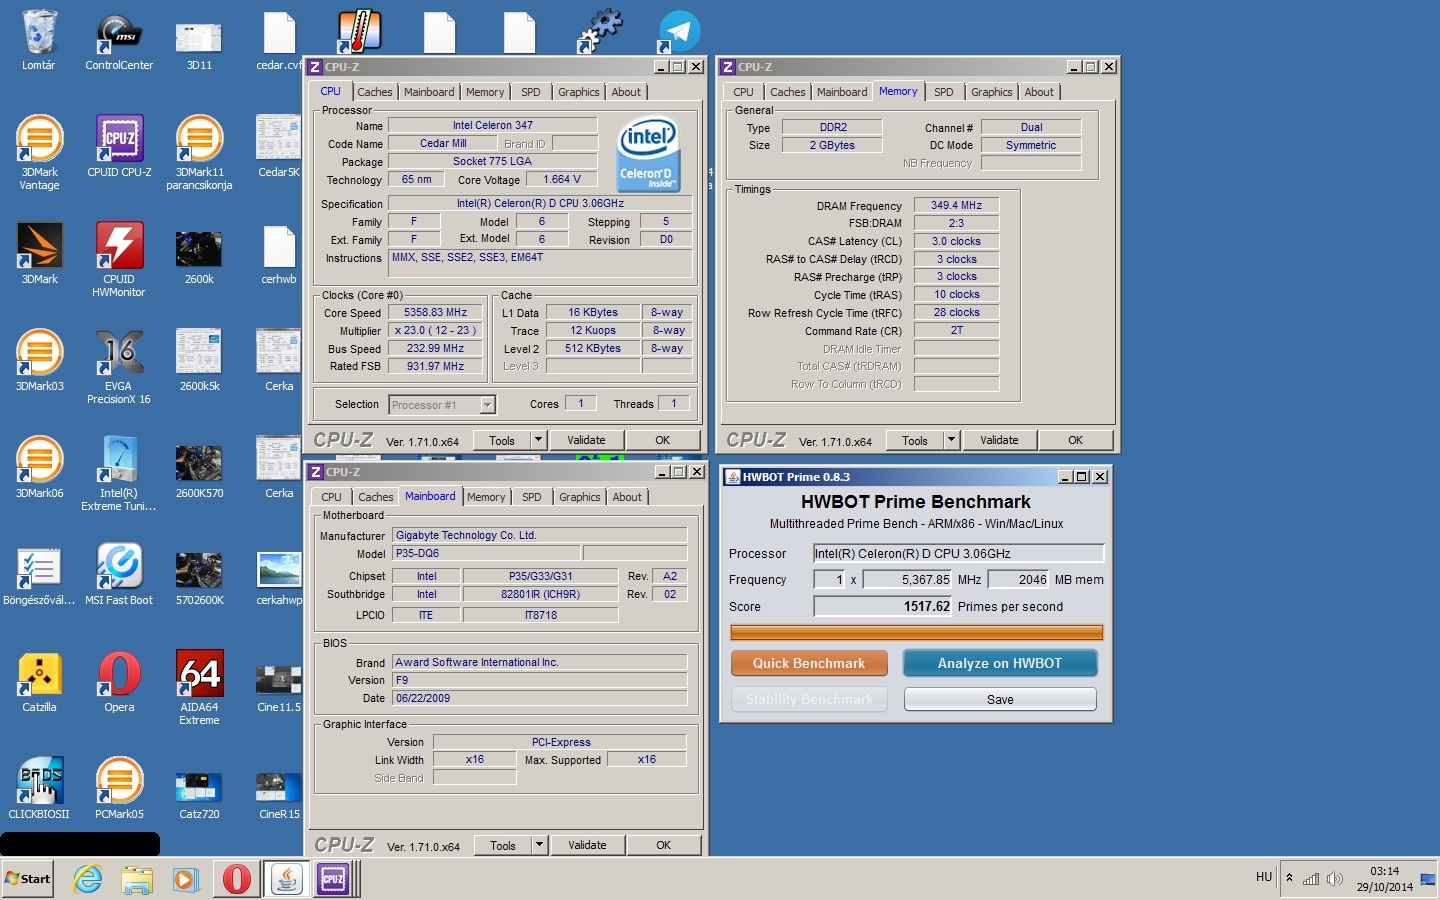Open the Lomtár recycle bin icon
The height and width of the screenshot is (900, 1440).
click(x=39, y=32)
